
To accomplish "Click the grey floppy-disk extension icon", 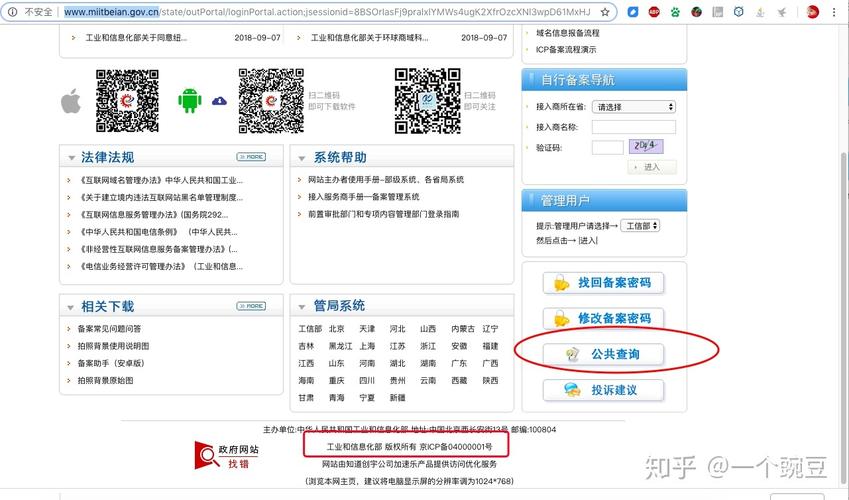I will click(x=717, y=12).
